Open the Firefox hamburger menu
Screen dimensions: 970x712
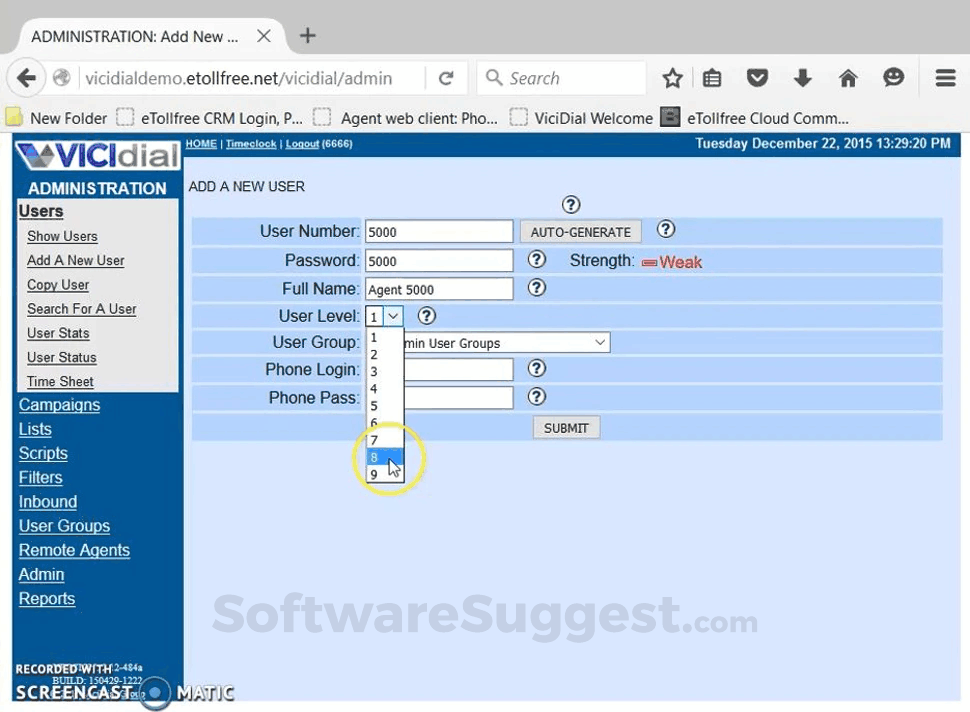click(x=944, y=78)
